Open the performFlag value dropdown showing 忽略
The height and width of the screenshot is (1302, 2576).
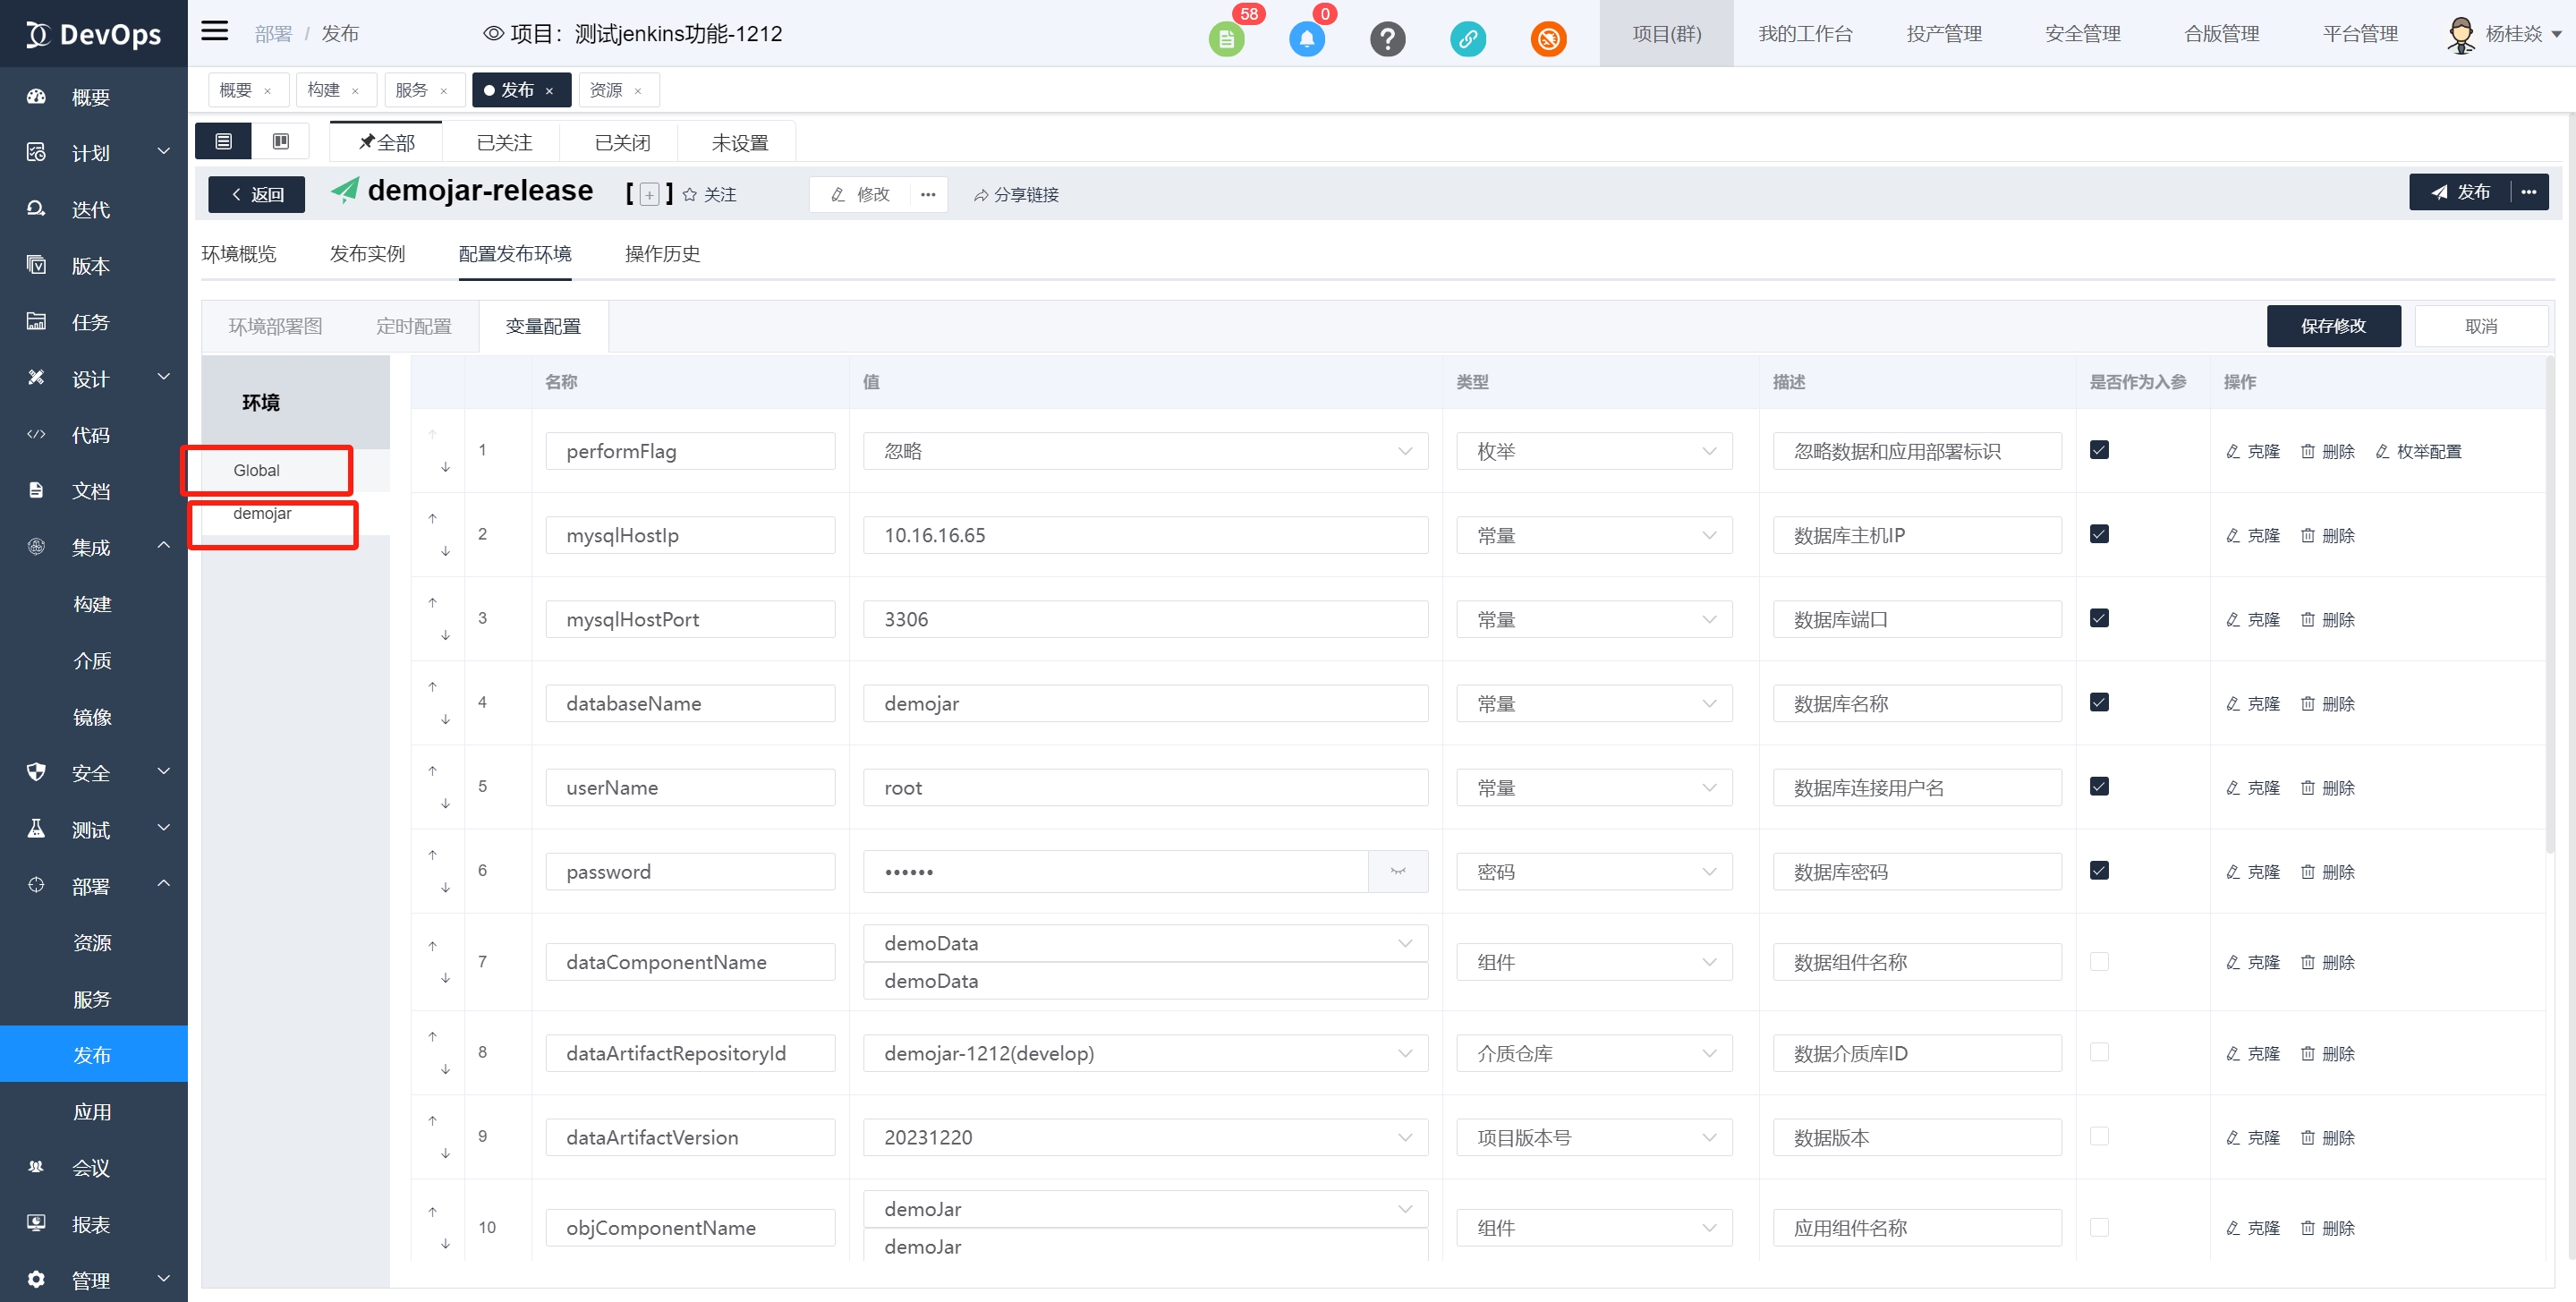[x=1144, y=451]
